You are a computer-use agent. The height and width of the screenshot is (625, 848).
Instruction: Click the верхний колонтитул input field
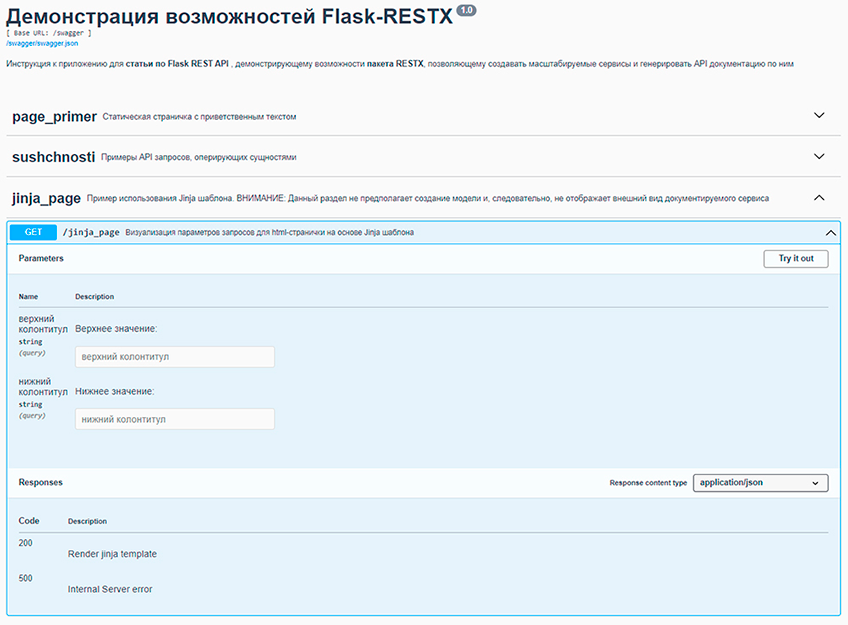(x=174, y=357)
